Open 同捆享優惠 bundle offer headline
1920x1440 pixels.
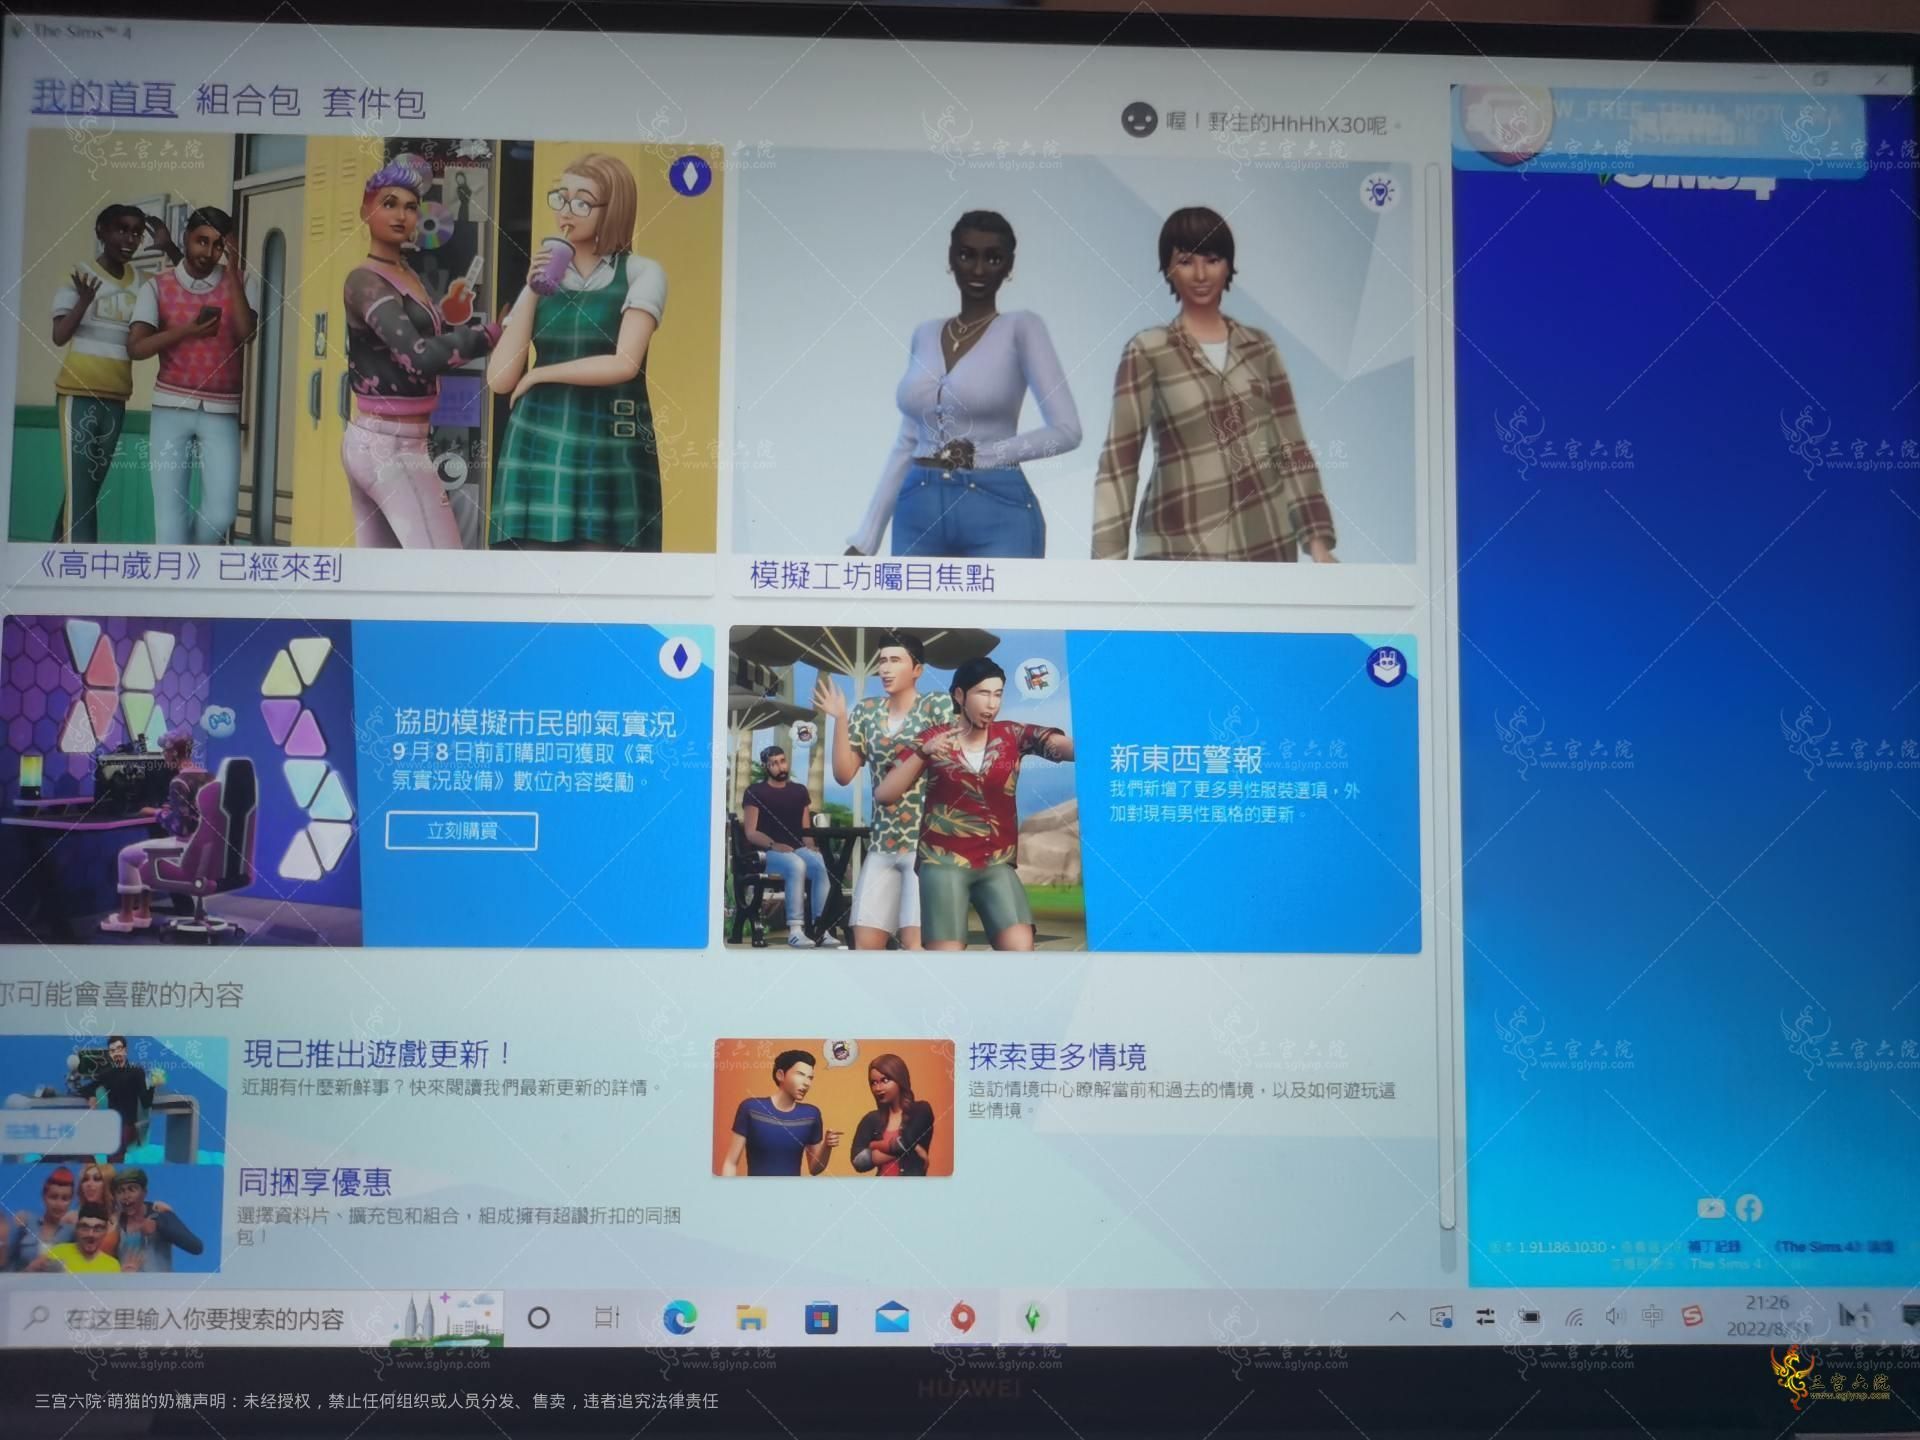pos(315,1182)
